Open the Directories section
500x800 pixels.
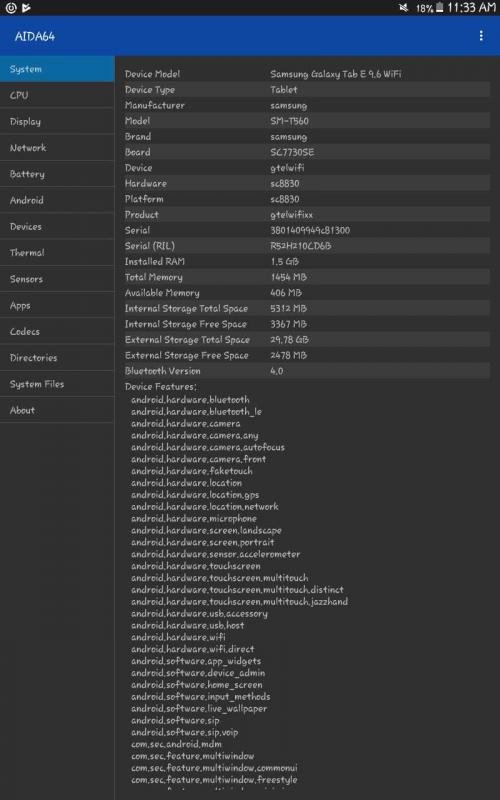tap(57, 358)
